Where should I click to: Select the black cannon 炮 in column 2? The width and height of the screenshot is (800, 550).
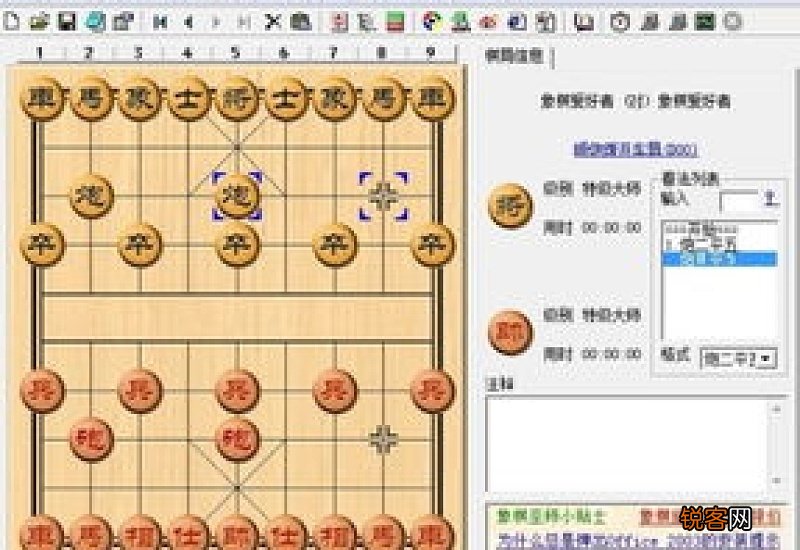(x=92, y=196)
